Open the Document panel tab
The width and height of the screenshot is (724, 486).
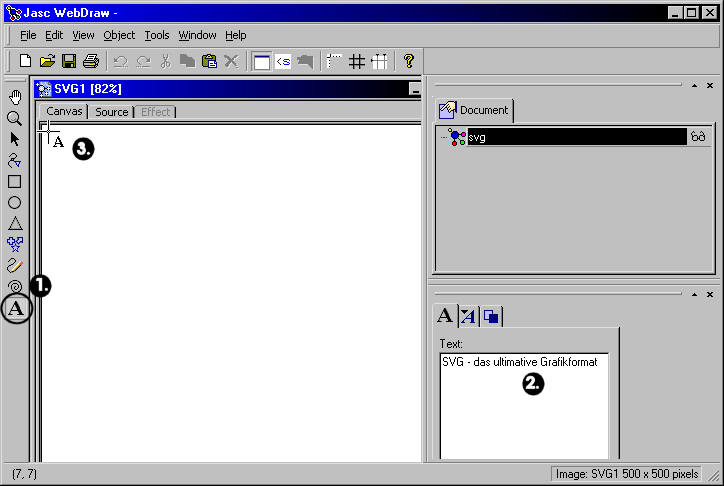[x=474, y=110]
